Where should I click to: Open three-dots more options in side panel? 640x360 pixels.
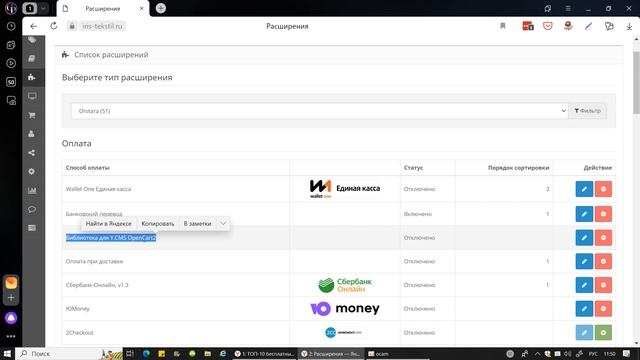coord(11,336)
